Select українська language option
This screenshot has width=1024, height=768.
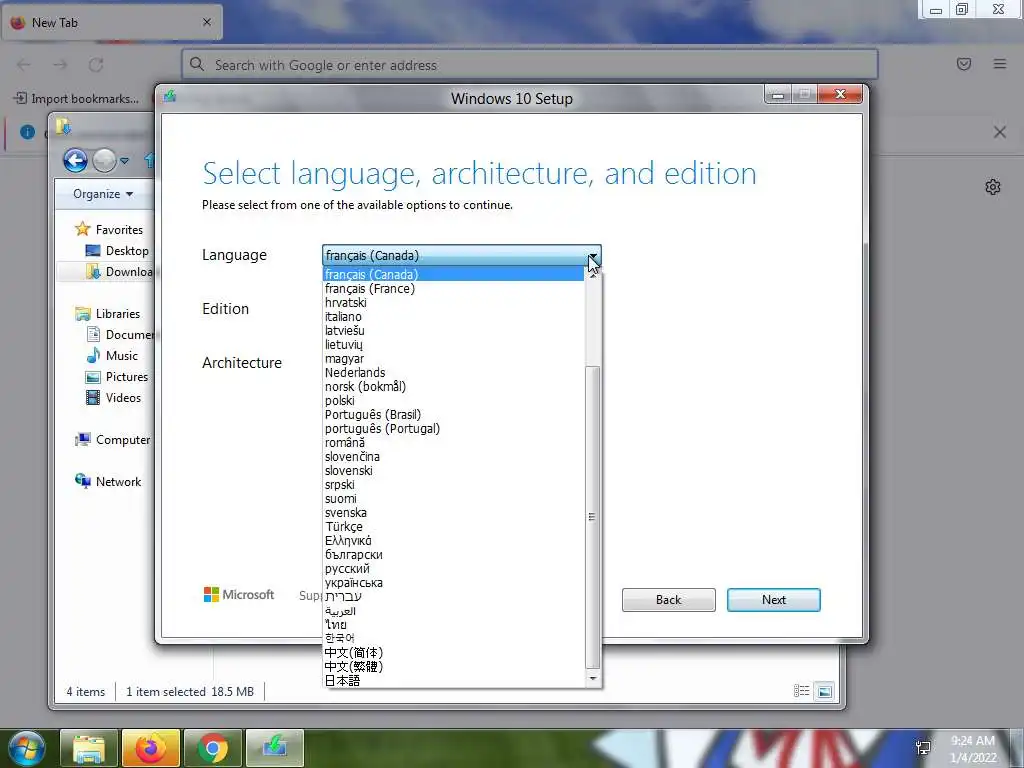tap(454, 583)
